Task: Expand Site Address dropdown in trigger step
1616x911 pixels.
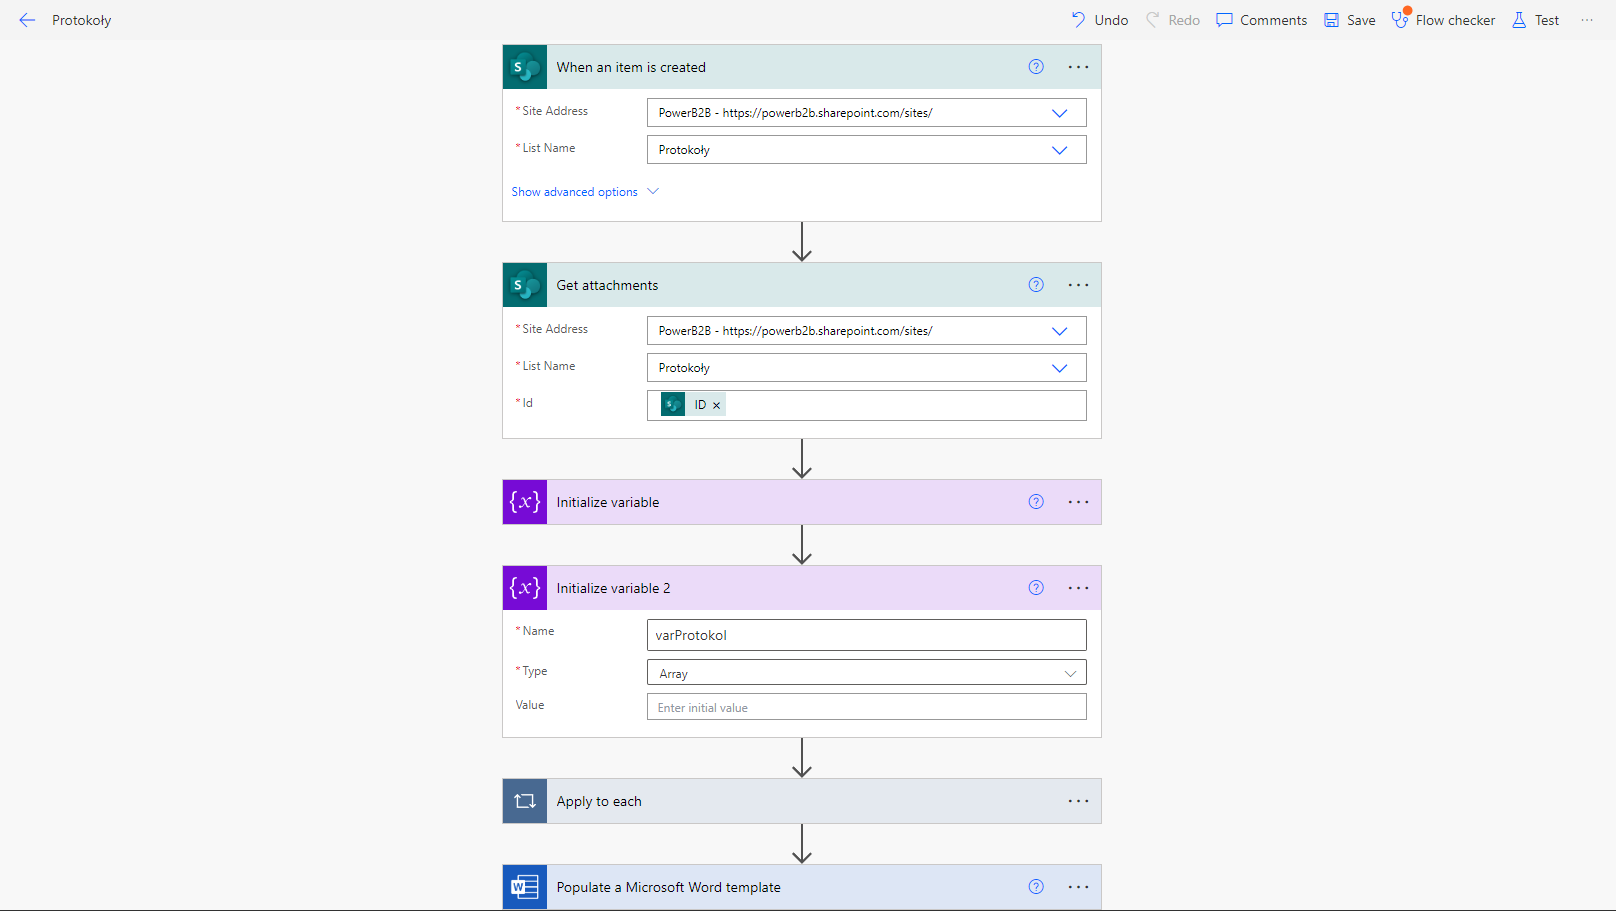Action: (x=1059, y=113)
